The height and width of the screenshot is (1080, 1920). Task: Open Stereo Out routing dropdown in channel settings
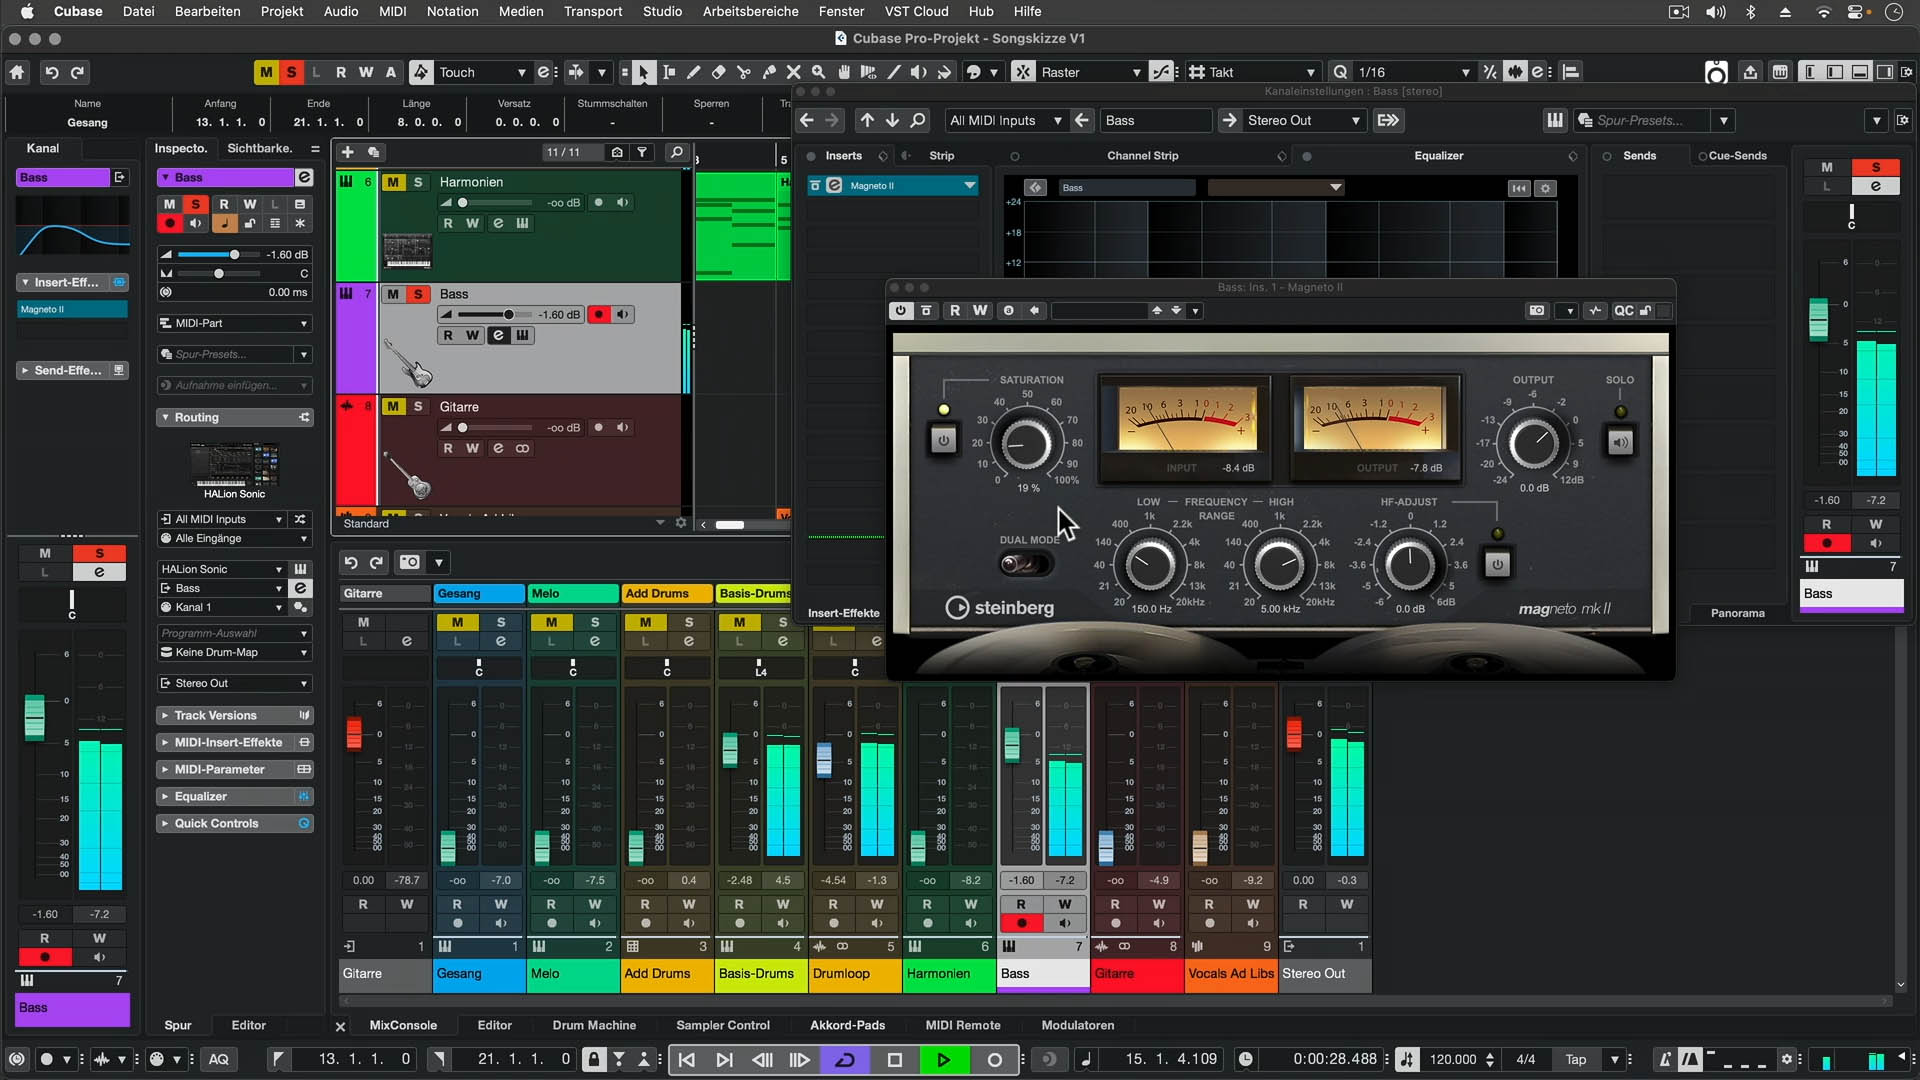pos(1303,120)
